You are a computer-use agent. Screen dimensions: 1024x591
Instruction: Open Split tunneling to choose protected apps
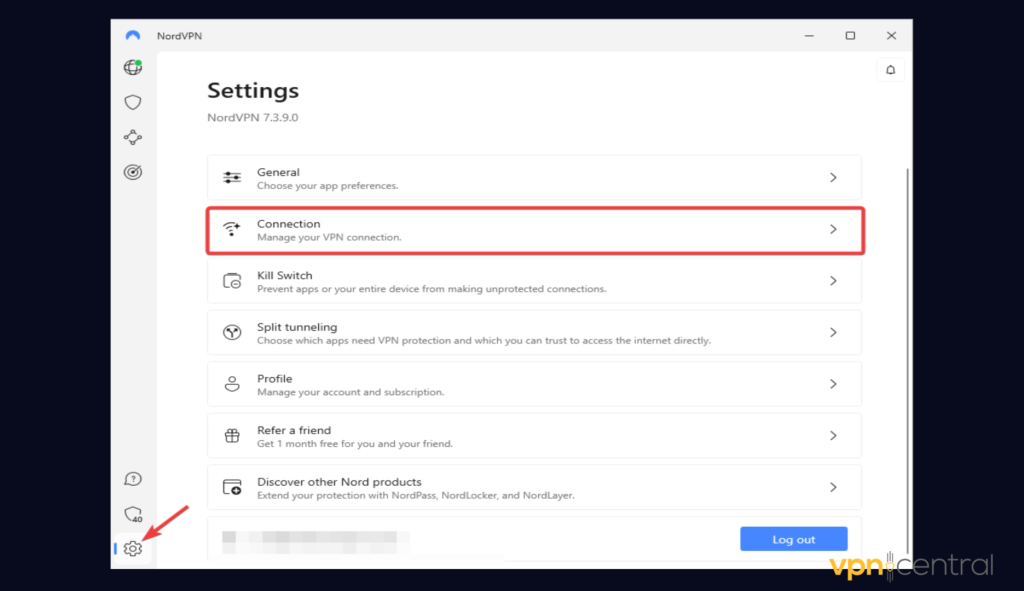point(534,333)
